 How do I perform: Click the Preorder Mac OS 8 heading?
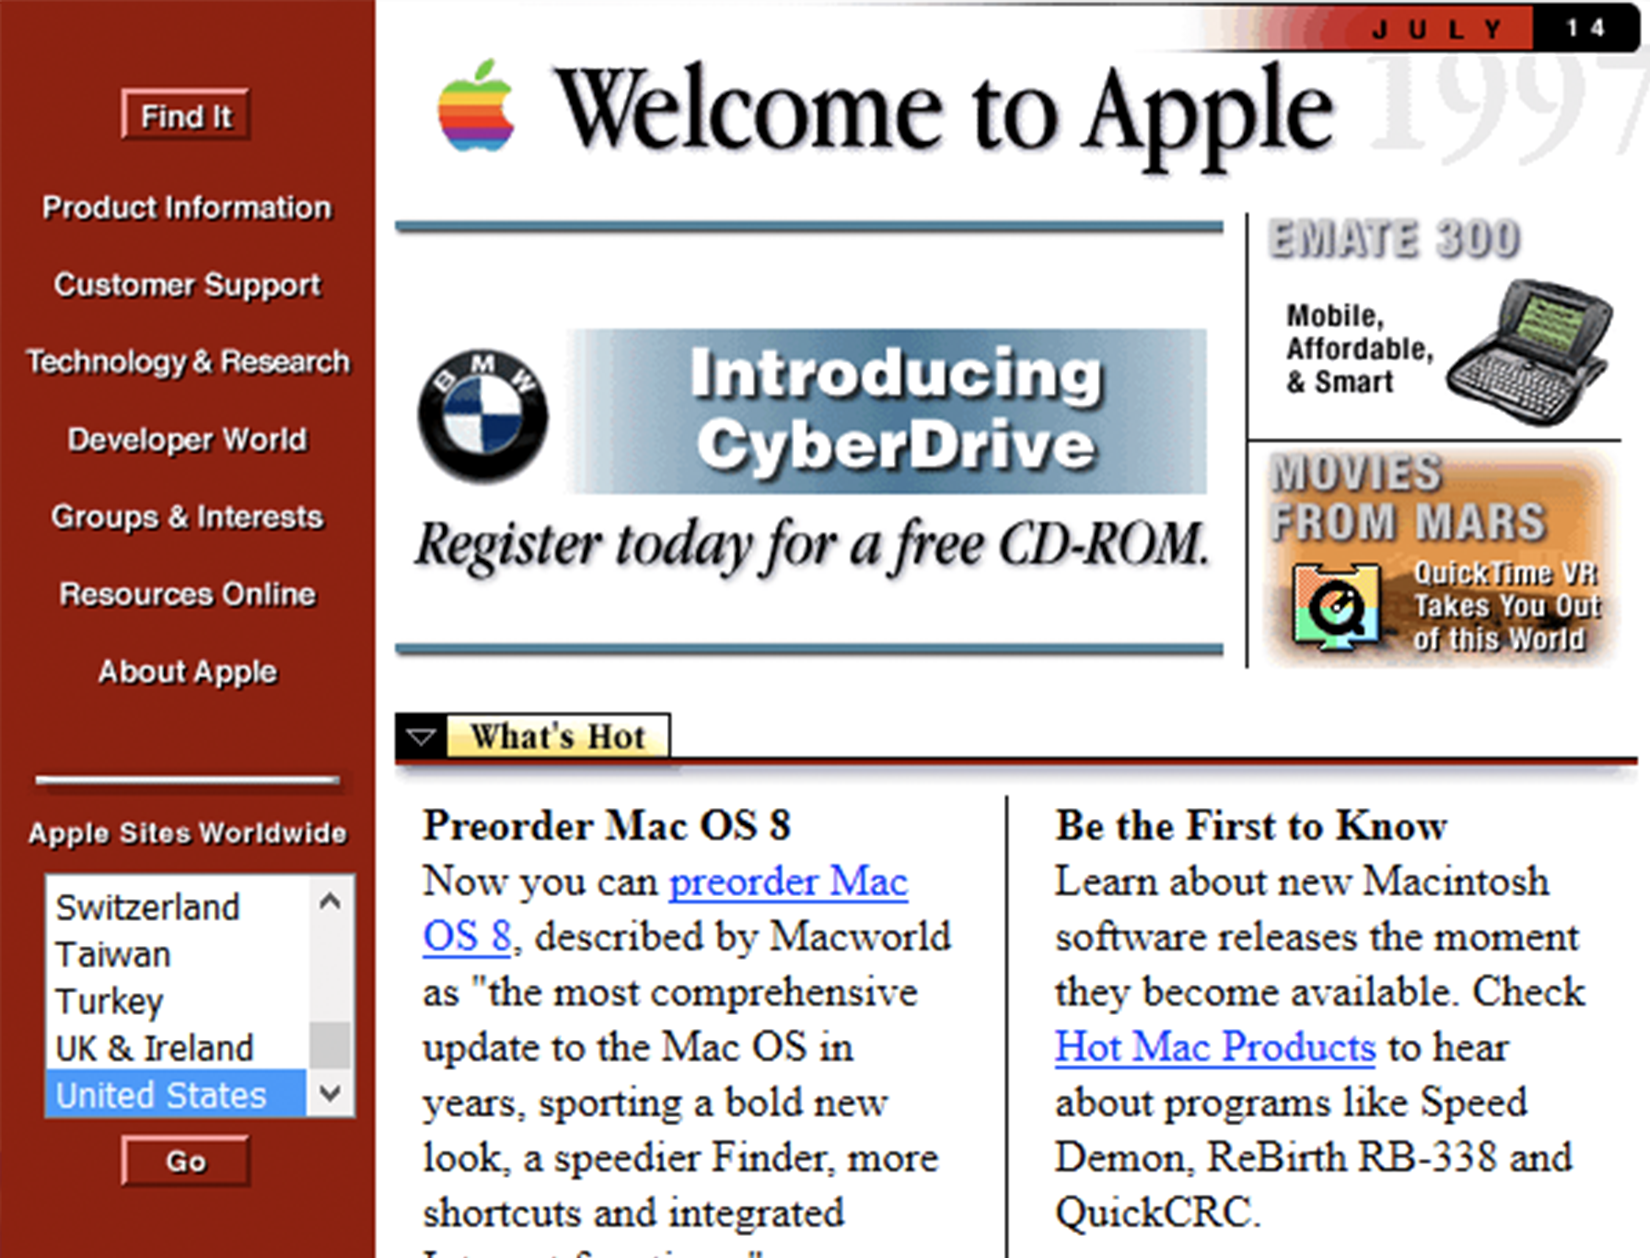pyautogui.click(x=606, y=826)
